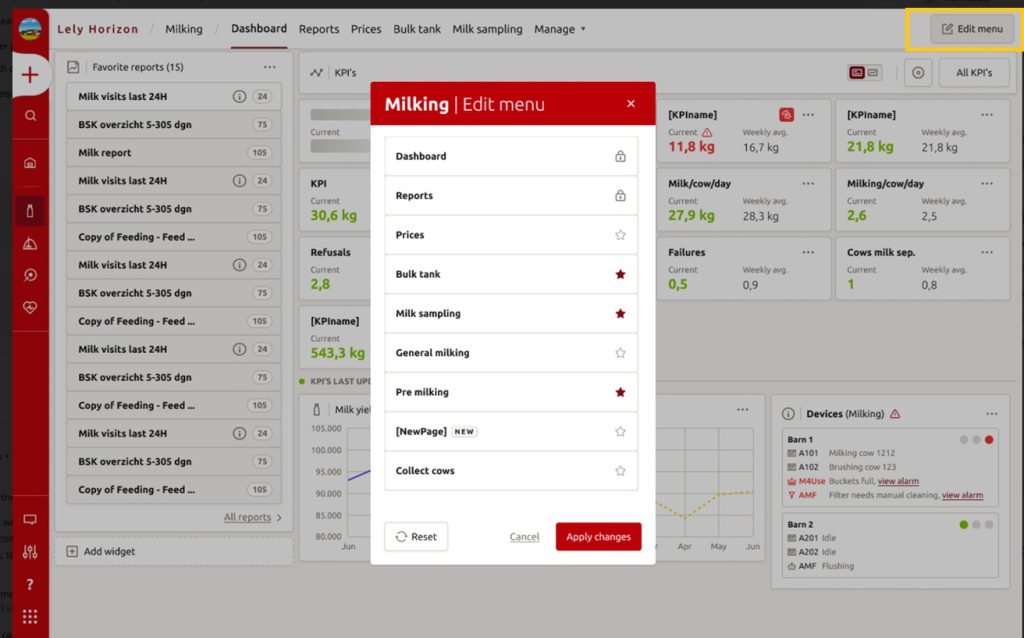Viewport: 1024px width, 638px height.
Task: Unfavorite Milk sampling via its star
Action: (x=620, y=313)
